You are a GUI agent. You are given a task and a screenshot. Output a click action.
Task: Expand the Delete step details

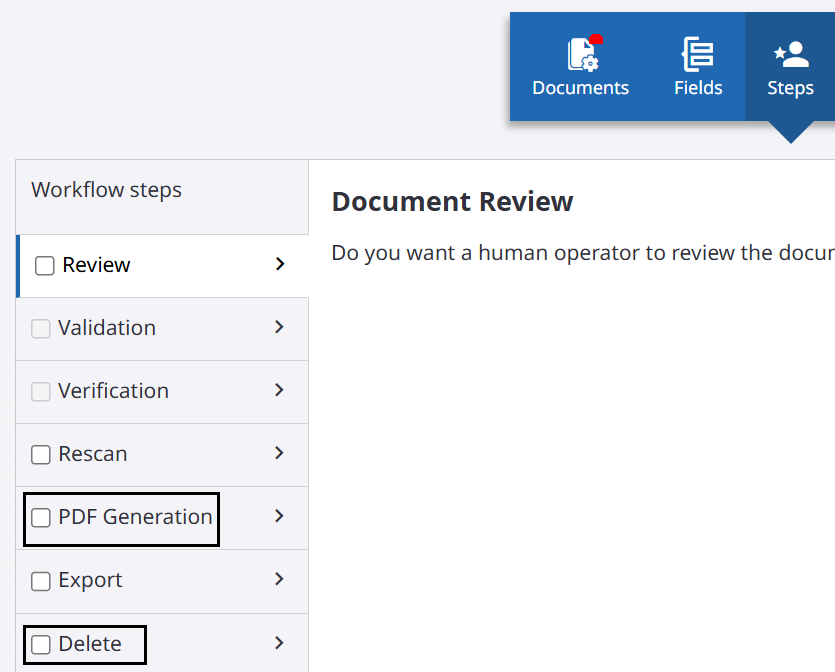(279, 644)
